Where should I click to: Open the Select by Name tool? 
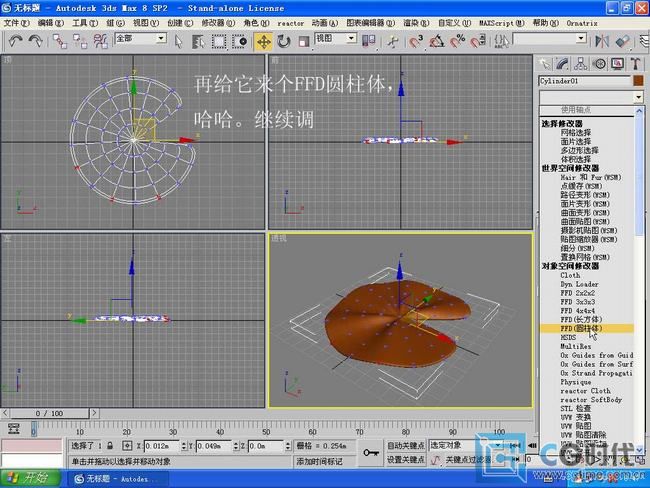click(199, 41)
